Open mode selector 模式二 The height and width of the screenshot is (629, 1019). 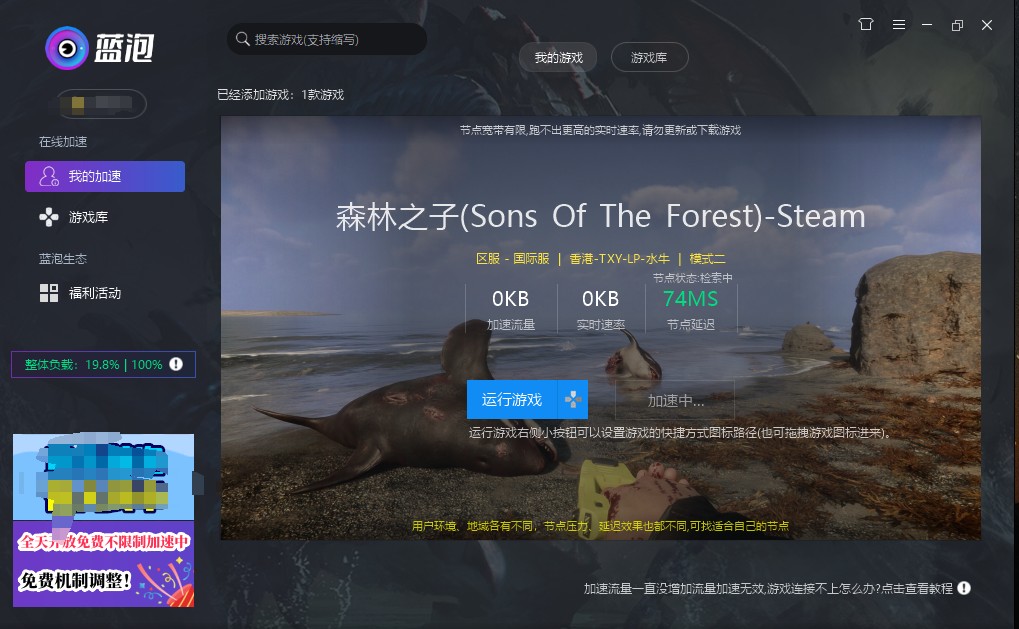coord(707,259)
